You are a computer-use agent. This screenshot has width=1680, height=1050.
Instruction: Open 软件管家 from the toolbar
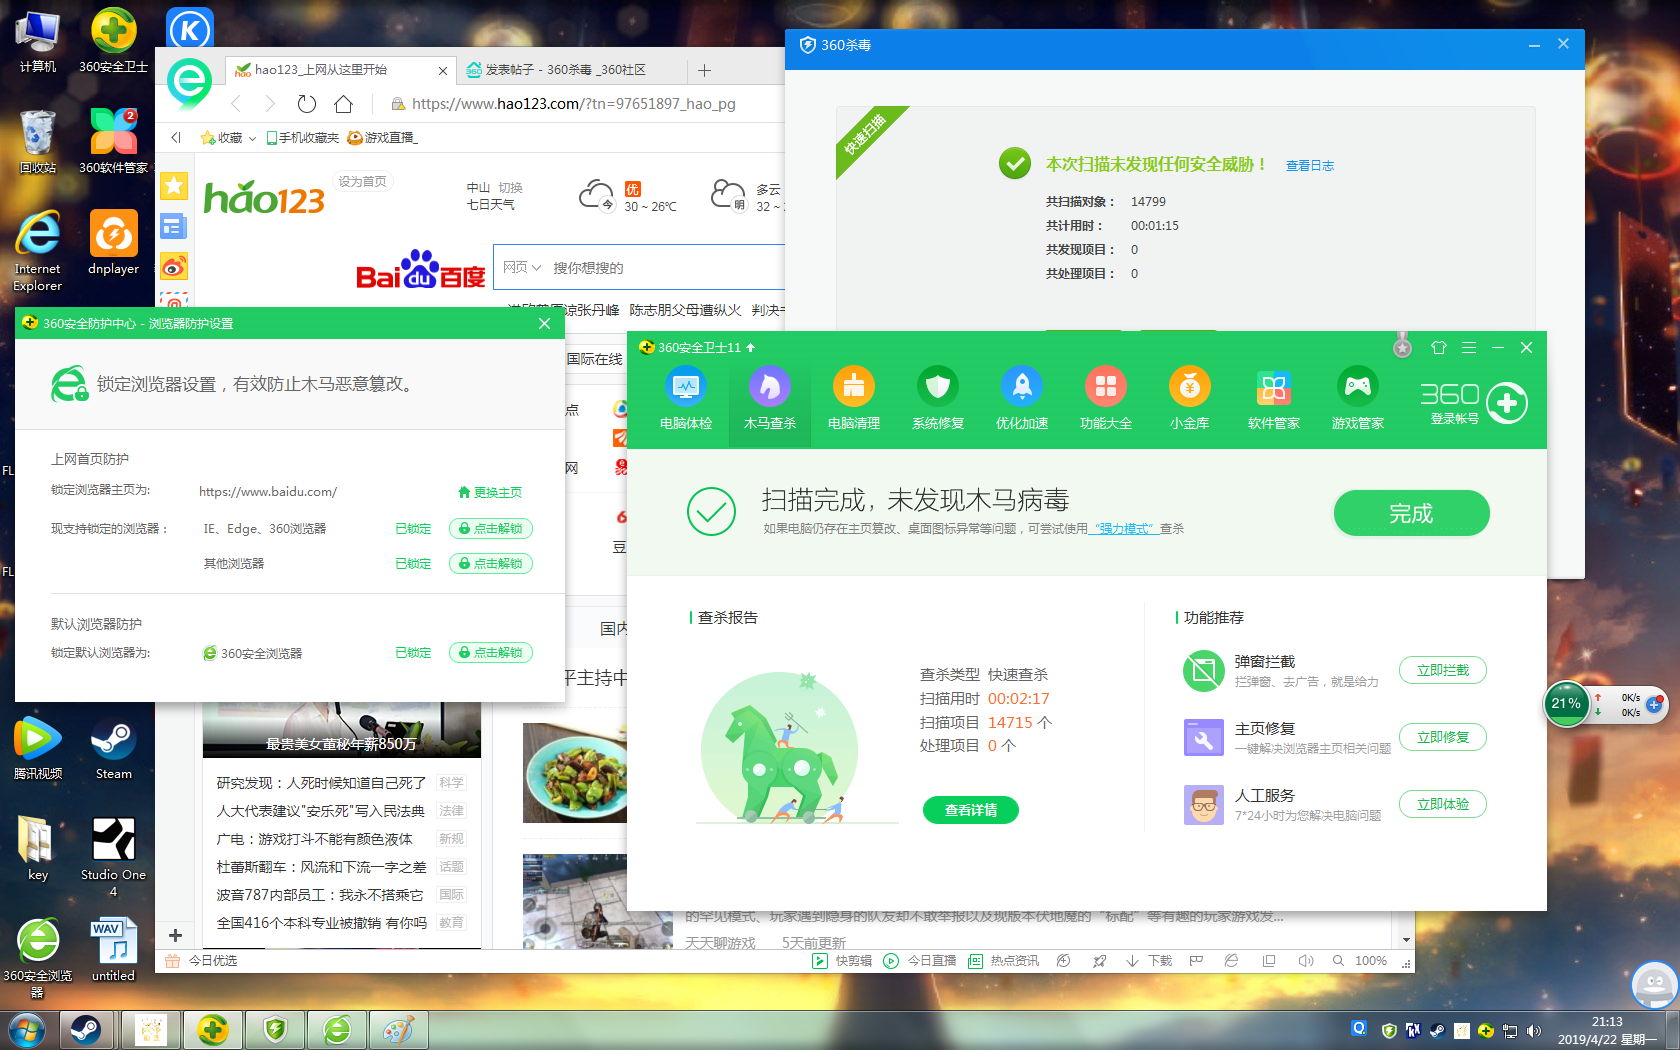(1274, 398)
